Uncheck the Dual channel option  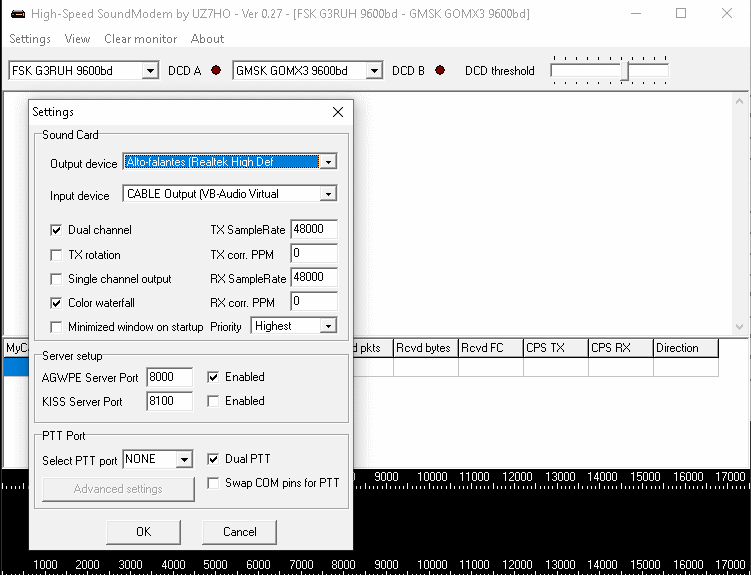point(56,230)
